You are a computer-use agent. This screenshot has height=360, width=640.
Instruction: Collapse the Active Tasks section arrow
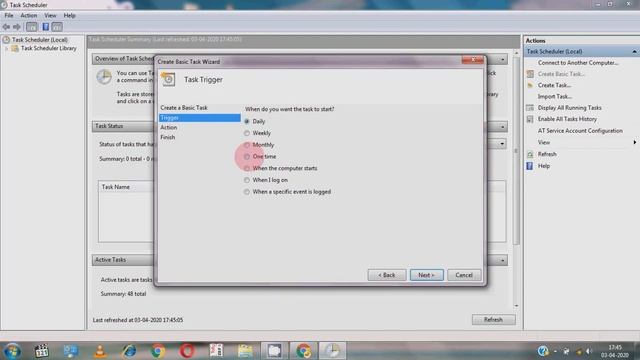coord(502,260)
